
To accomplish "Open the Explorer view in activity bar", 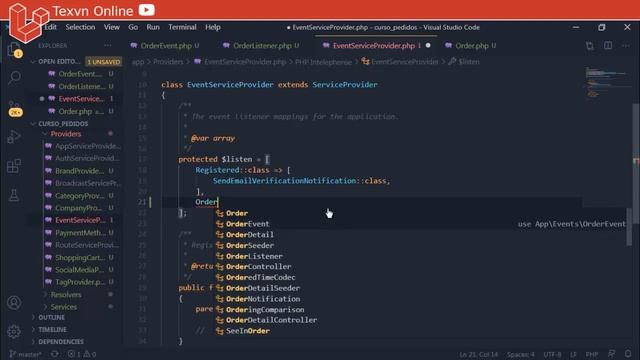I will coord(14,50).
